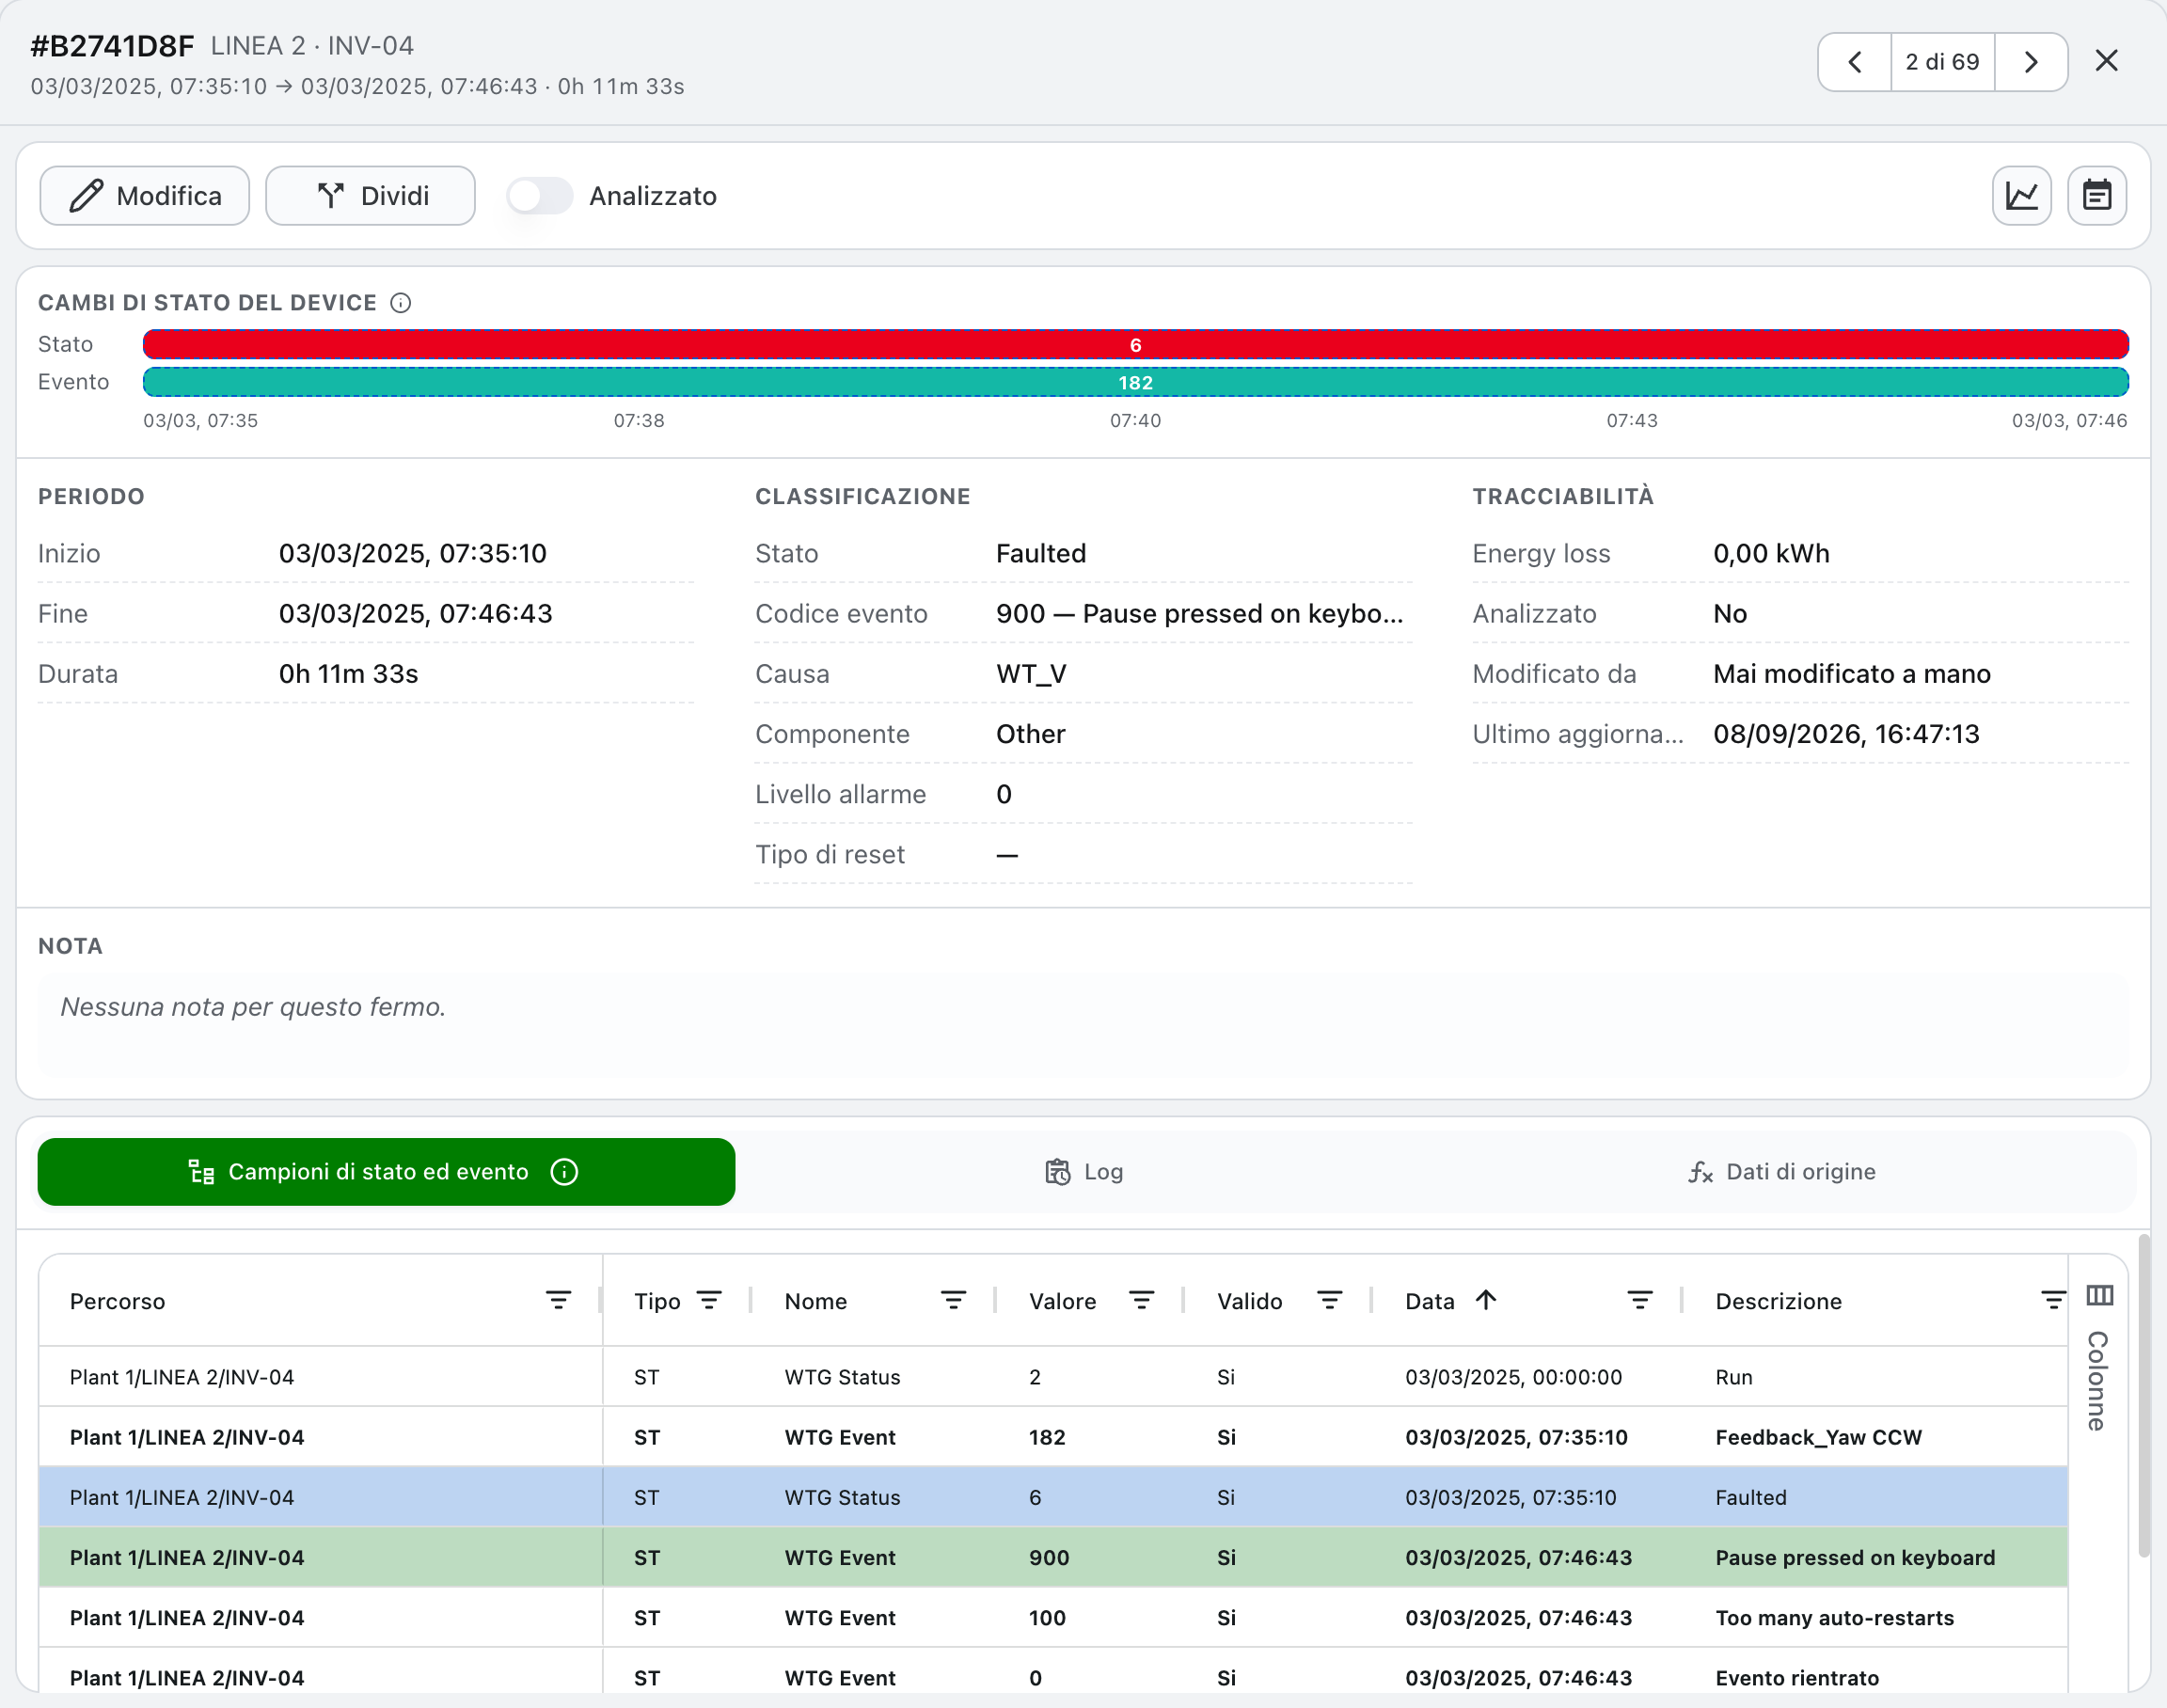Open the Valido column filter
2167x1708 pixels.
pyautogui.click(x=1329, y=1300)
